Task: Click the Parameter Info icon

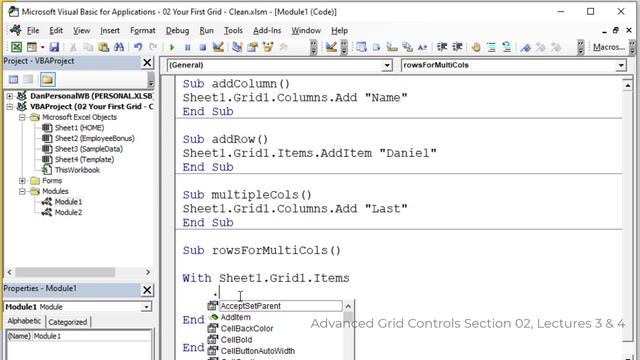Action: pyautogui.click(x=407, y=47)
